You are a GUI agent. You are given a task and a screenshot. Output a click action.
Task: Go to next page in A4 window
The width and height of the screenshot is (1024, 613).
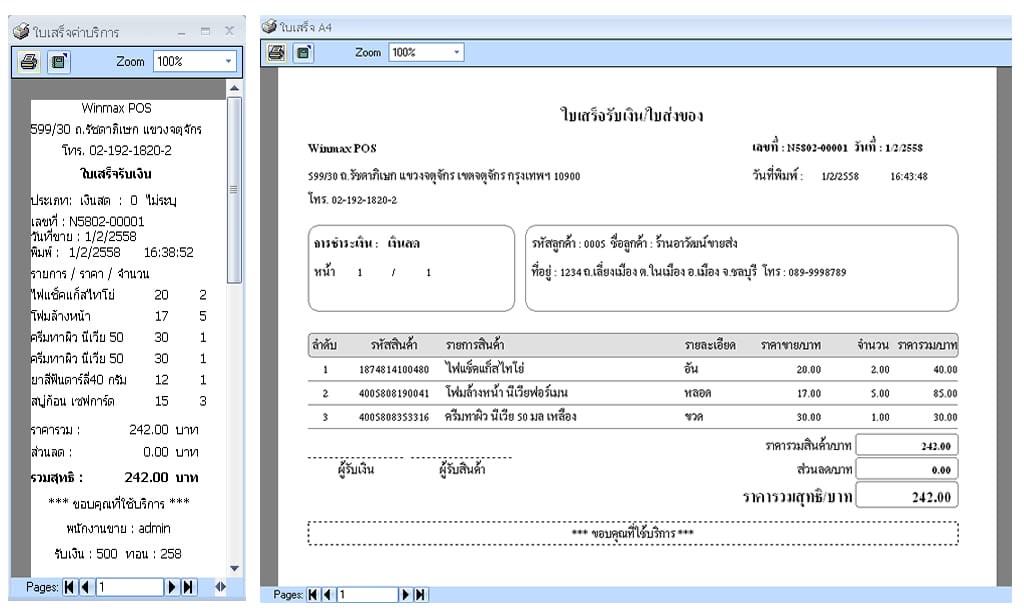(406, 595)
